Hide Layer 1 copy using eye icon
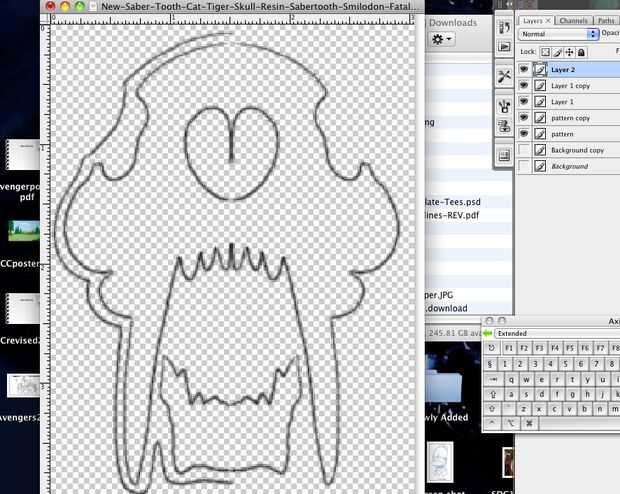This screenshot has height=494, width=620. click(524, 85)
